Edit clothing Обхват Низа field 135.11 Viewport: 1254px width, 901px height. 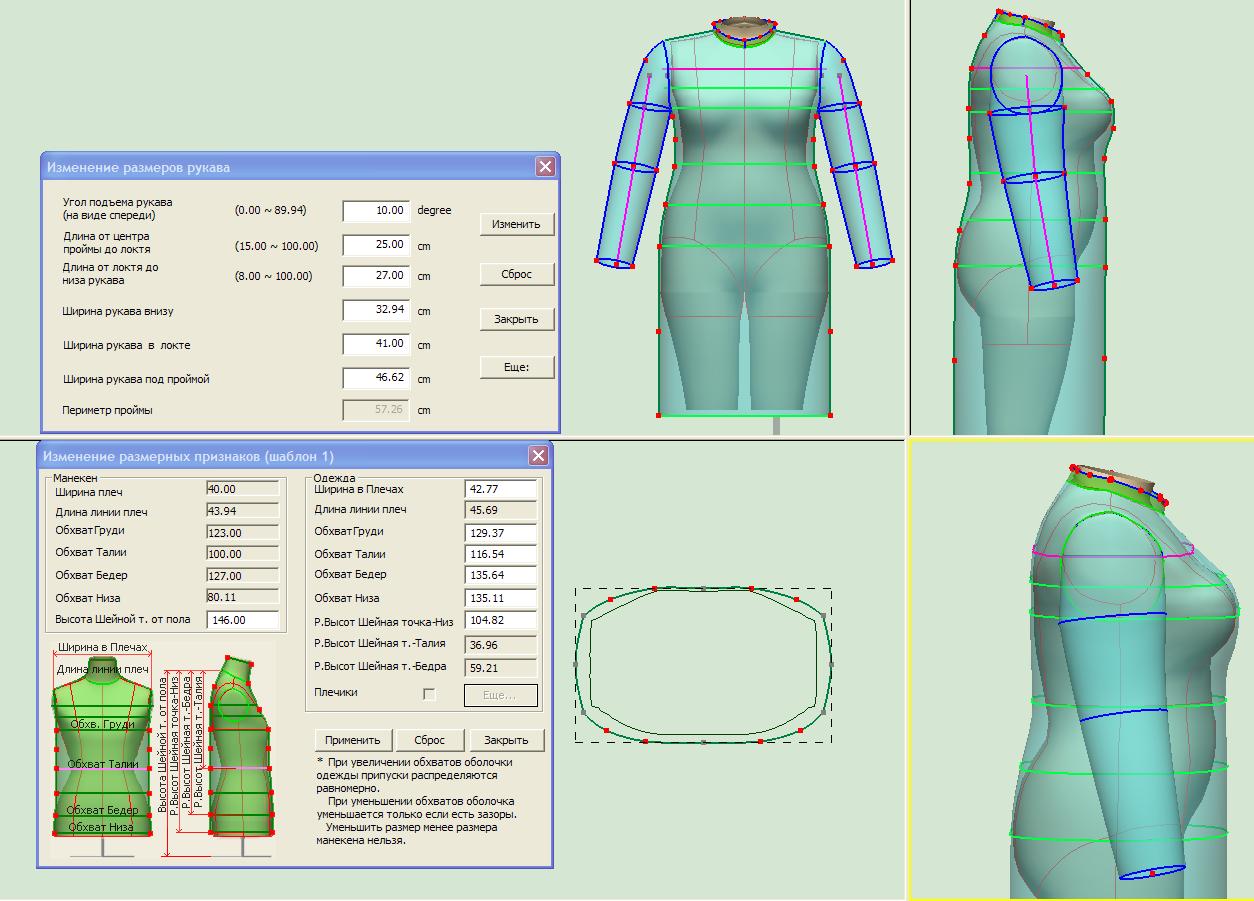(501, 599)
